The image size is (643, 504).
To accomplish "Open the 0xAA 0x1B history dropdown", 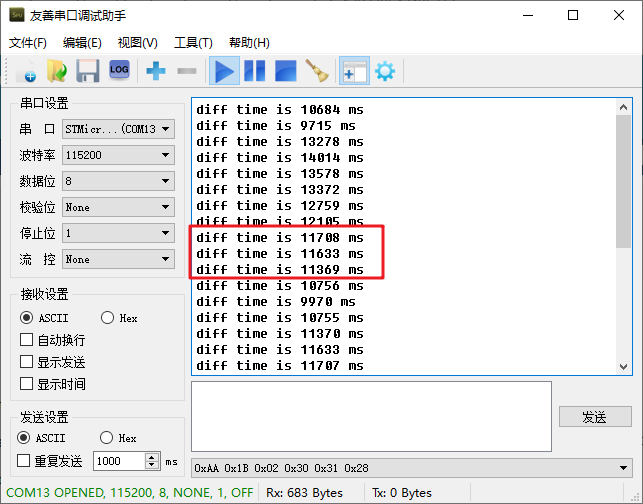I will [412, 468].
